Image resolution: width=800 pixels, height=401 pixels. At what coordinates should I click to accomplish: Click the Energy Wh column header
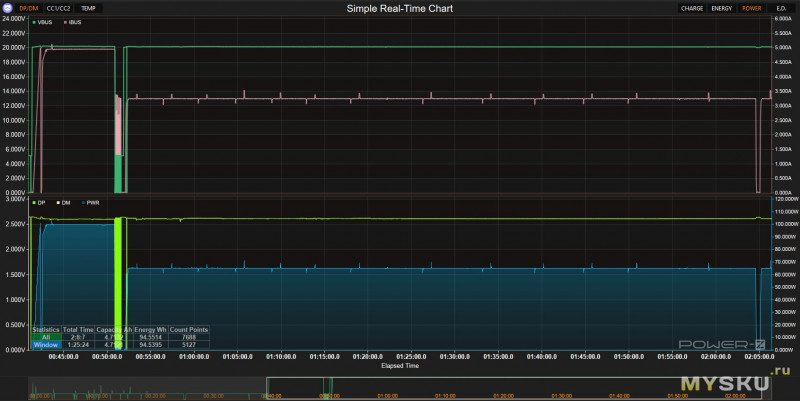[150, 328]
